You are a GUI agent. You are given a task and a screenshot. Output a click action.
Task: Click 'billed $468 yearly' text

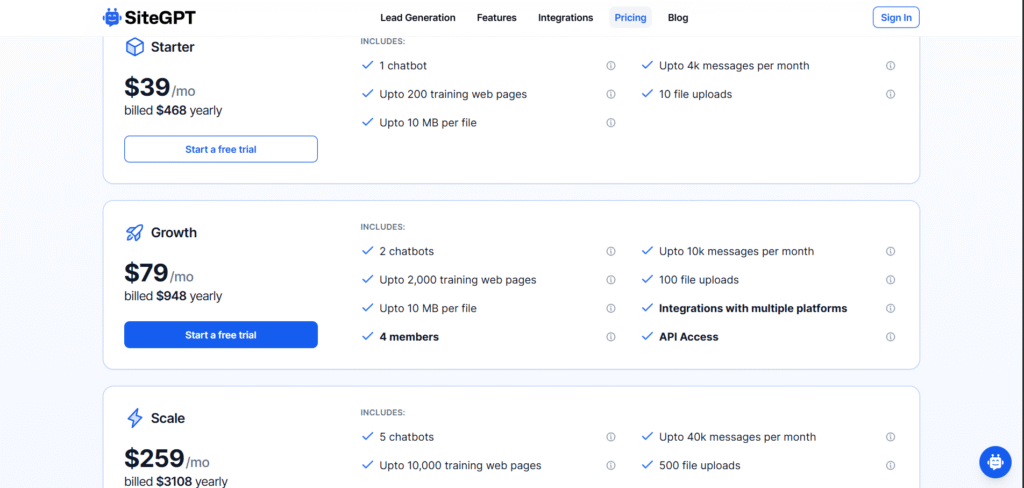(173, 110)
